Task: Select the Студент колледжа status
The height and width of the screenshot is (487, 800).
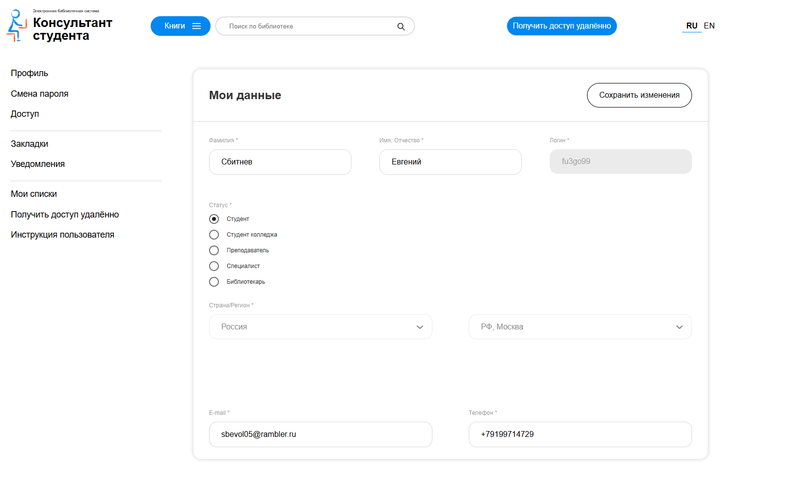Action: [x=214, y=235]
